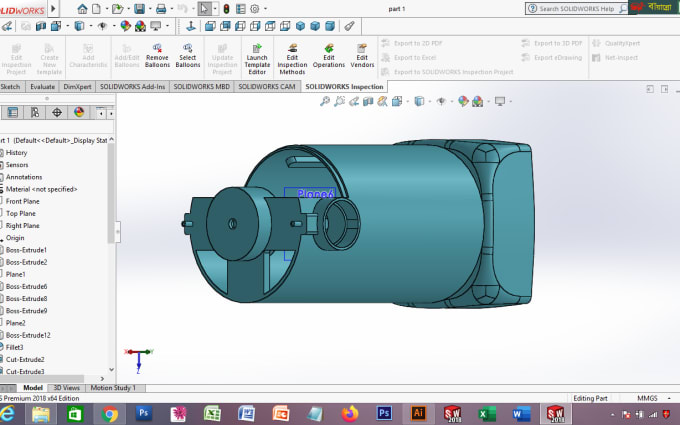Click the Home icon in the top toolbar

pyautogui.click(x=82, y=9)
